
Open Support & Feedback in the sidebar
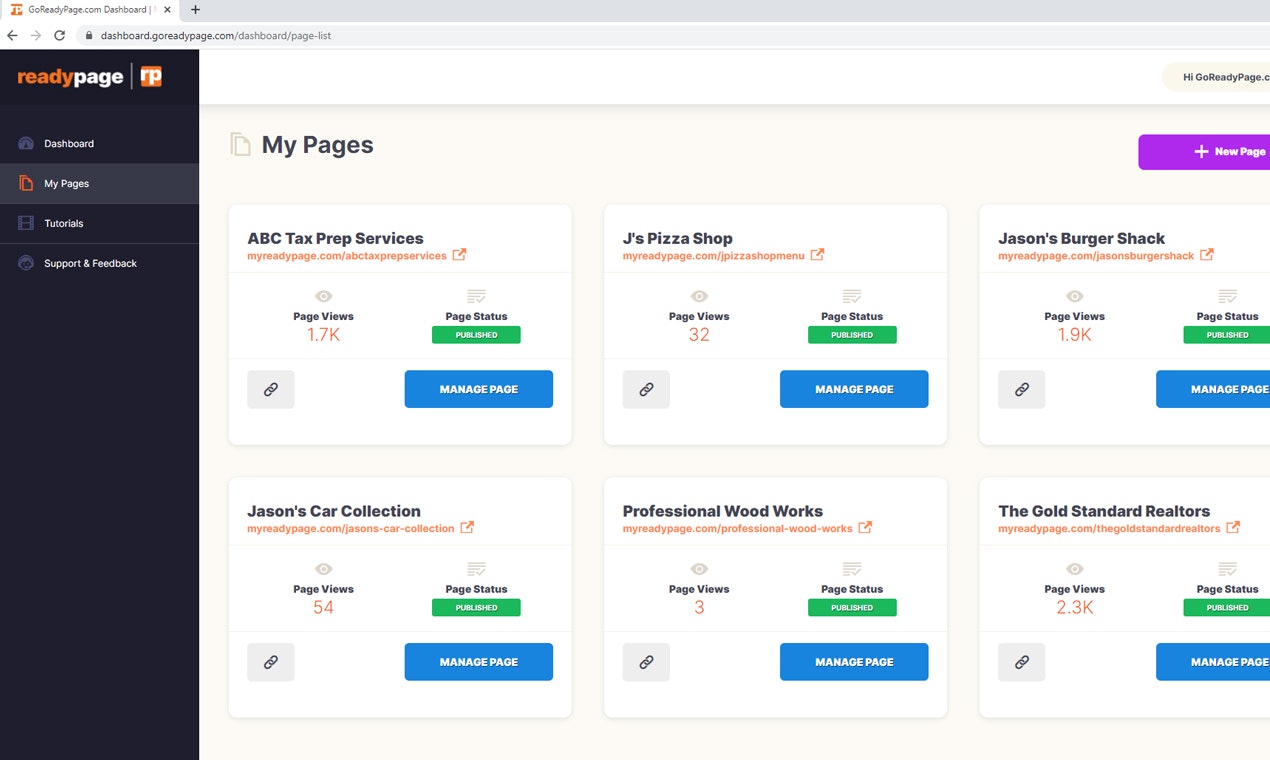pos(25,263)
